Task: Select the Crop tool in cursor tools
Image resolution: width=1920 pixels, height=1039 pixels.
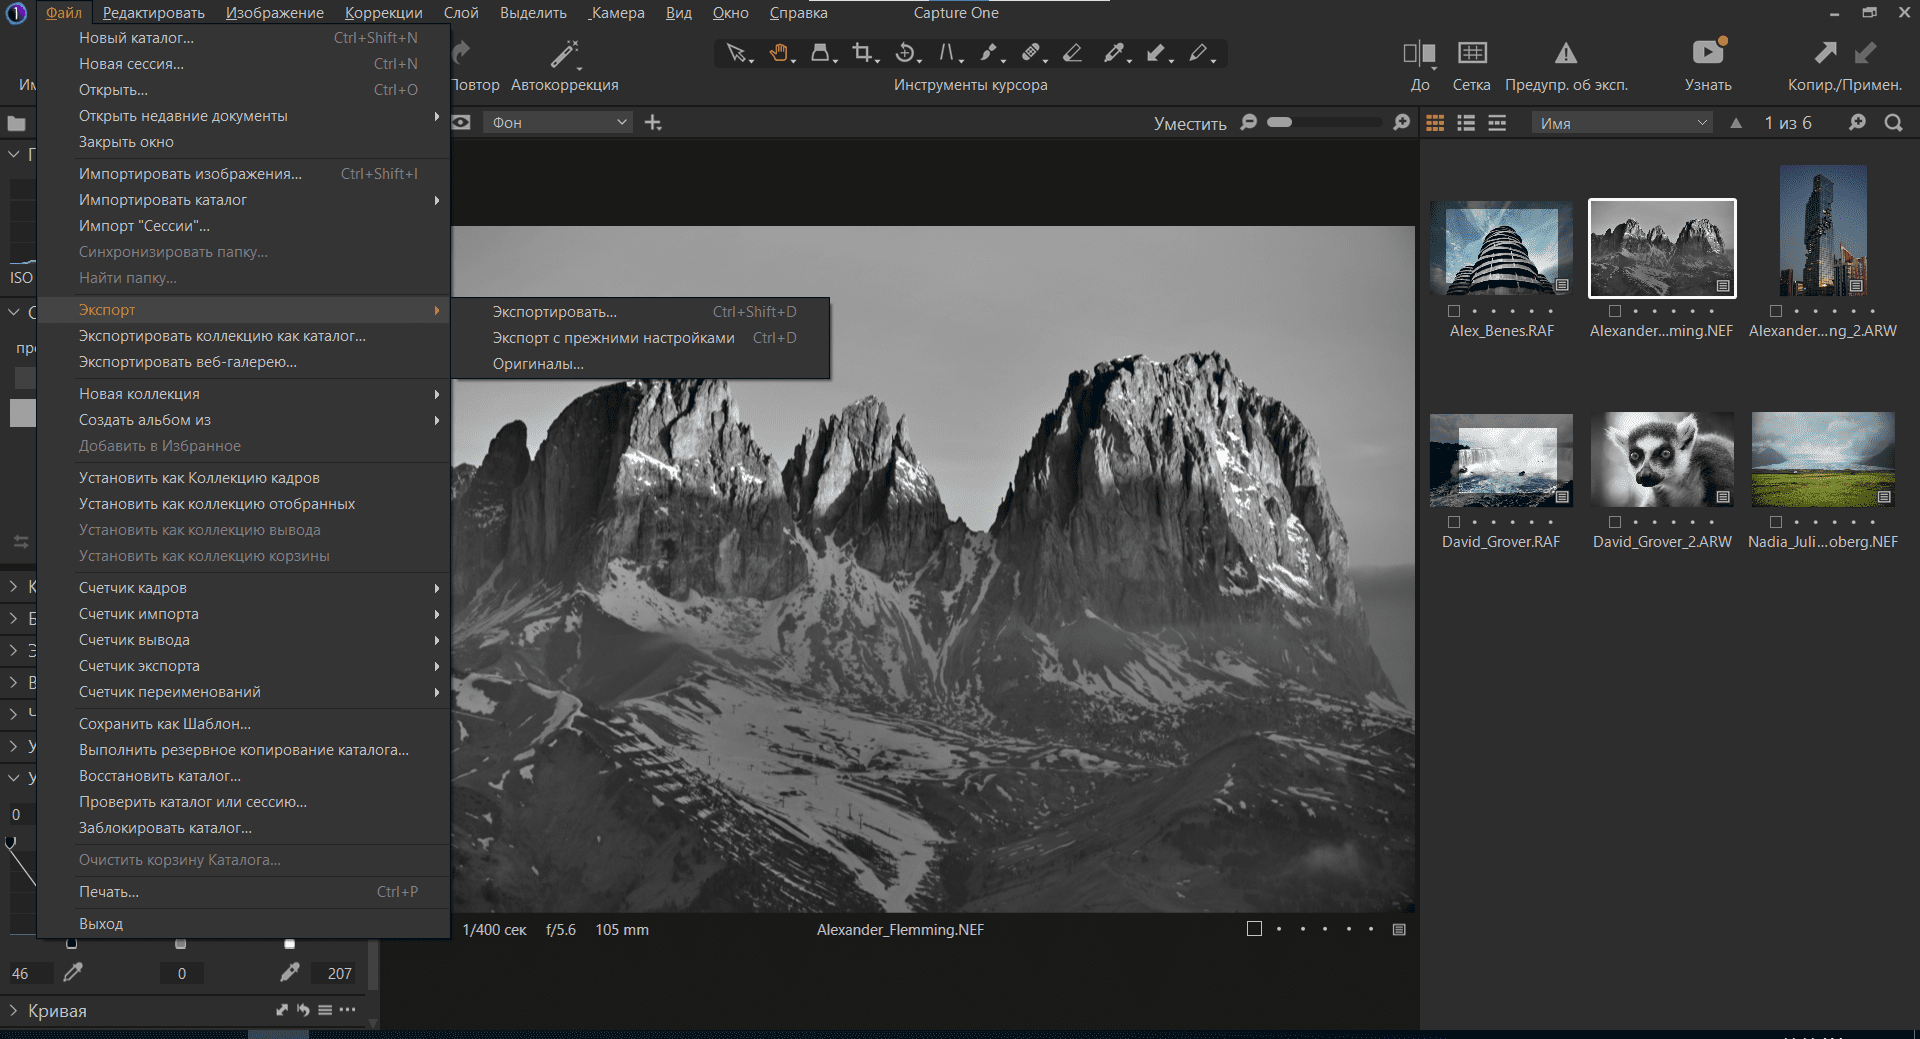Action: click(861, 53)
